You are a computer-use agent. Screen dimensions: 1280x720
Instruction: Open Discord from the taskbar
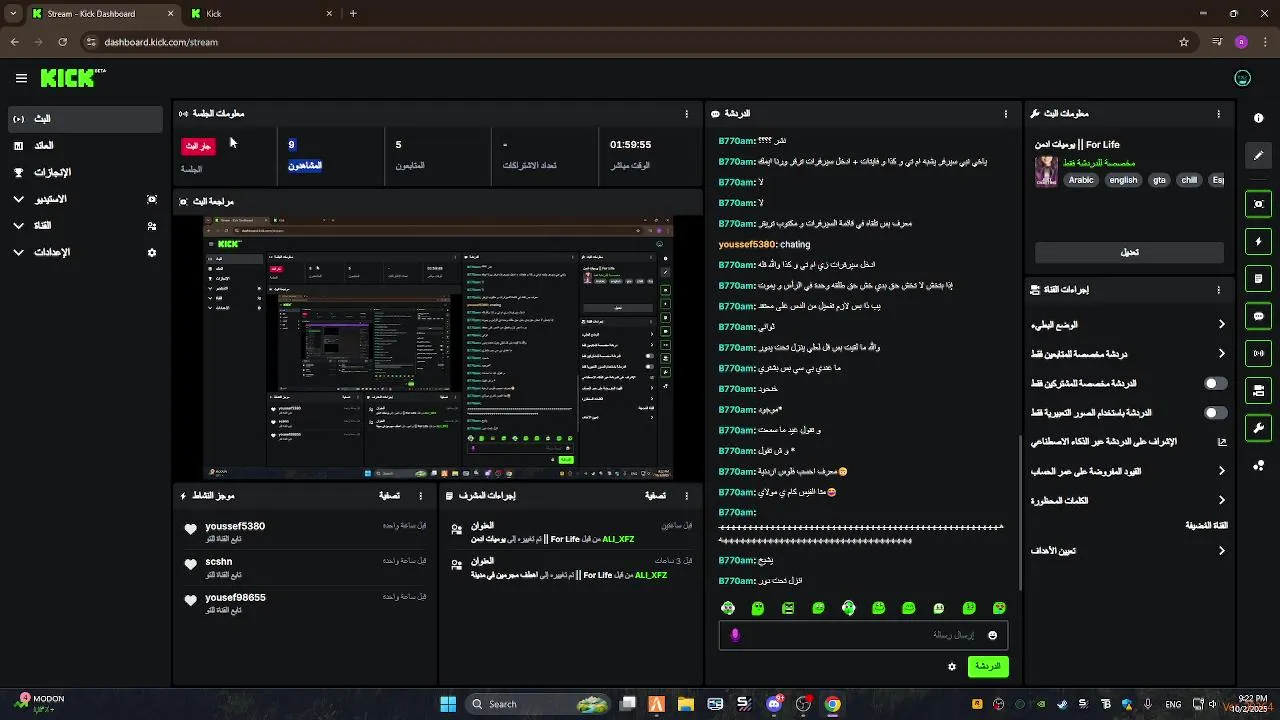[774, 704]
